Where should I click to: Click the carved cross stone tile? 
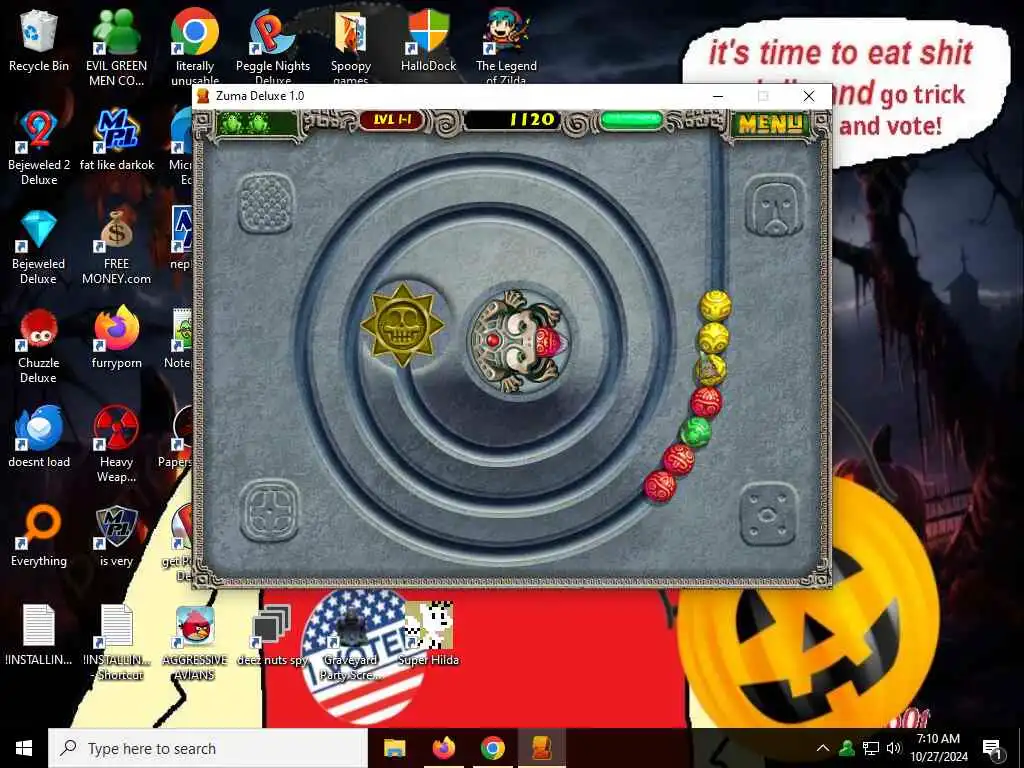pyautogui.click(x=269, y=512)
